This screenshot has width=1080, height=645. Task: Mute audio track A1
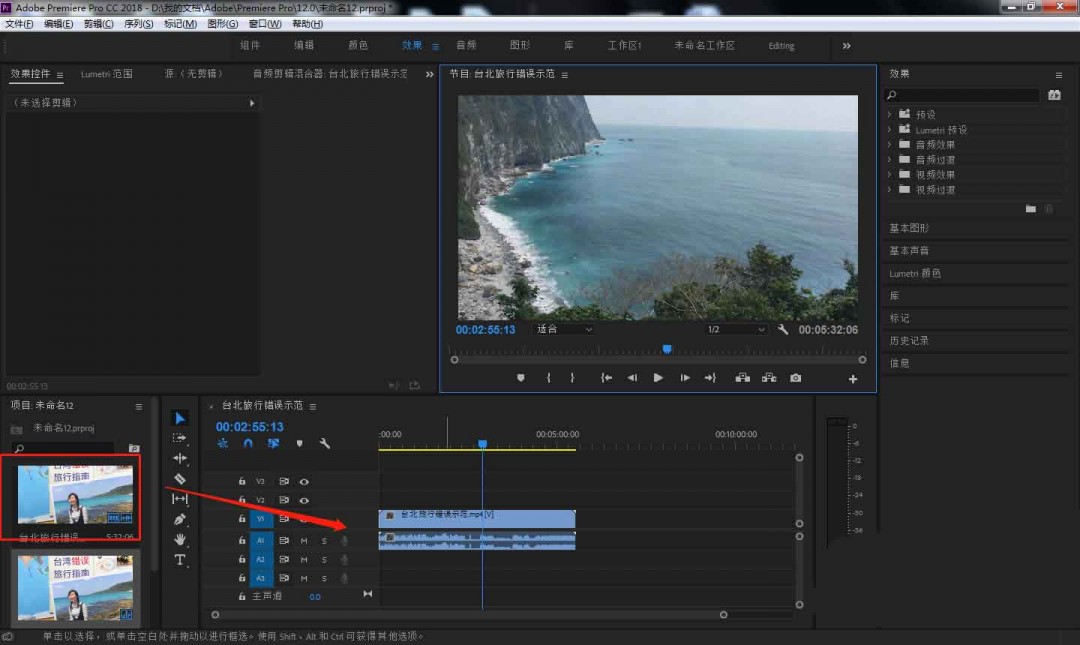click(304, 541)
